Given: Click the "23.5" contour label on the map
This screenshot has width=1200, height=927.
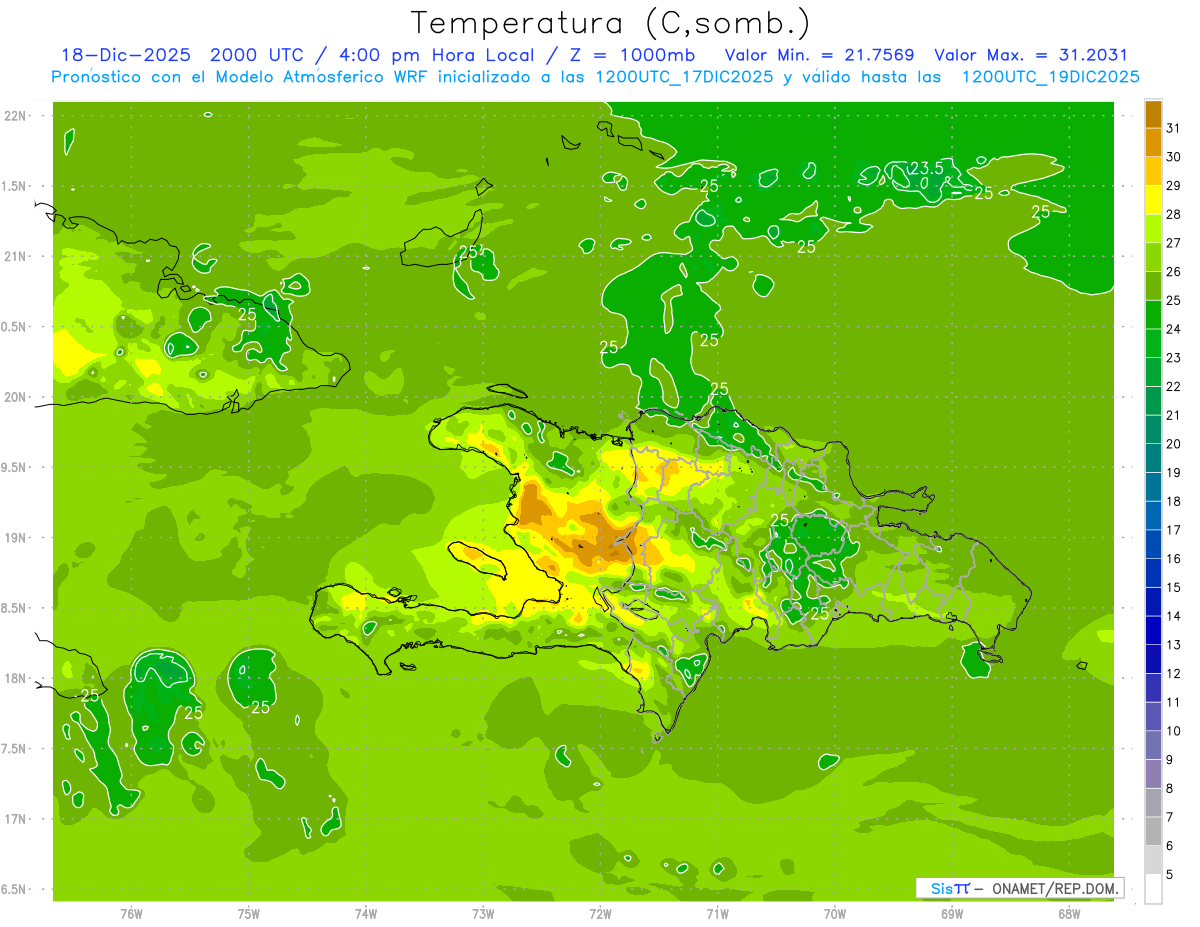Looking at the screenshot, I should point(926,168).
